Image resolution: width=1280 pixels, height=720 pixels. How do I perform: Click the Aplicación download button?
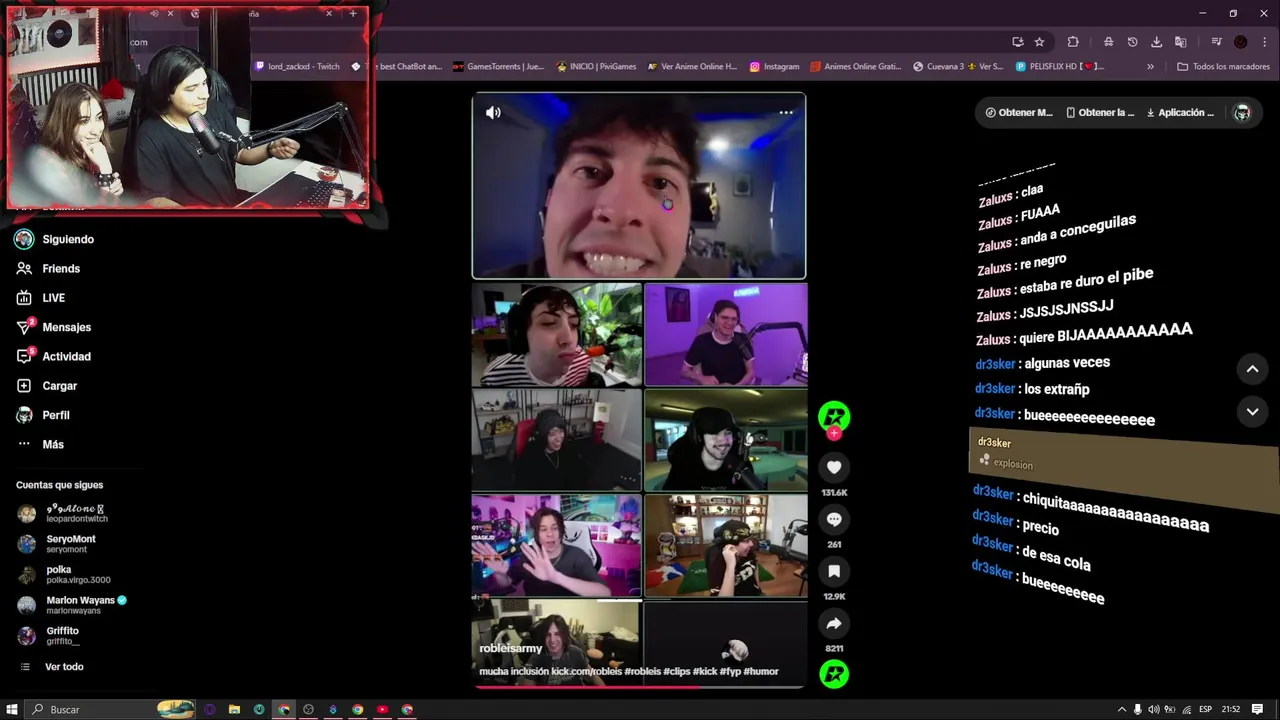point(1180,113)
